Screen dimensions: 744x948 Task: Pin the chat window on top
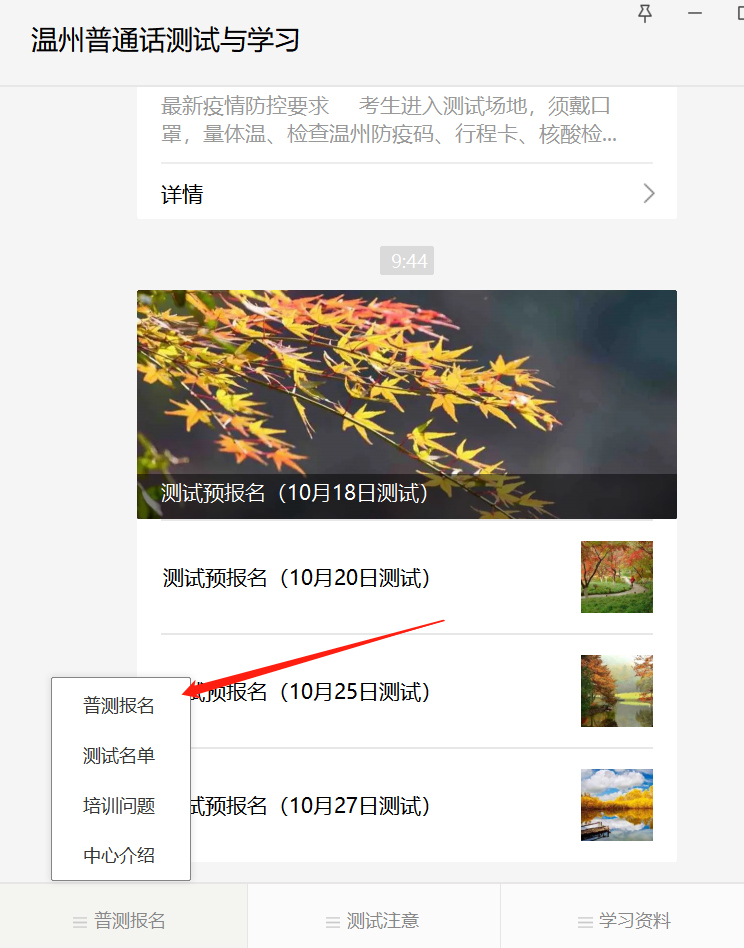point(645,13)
